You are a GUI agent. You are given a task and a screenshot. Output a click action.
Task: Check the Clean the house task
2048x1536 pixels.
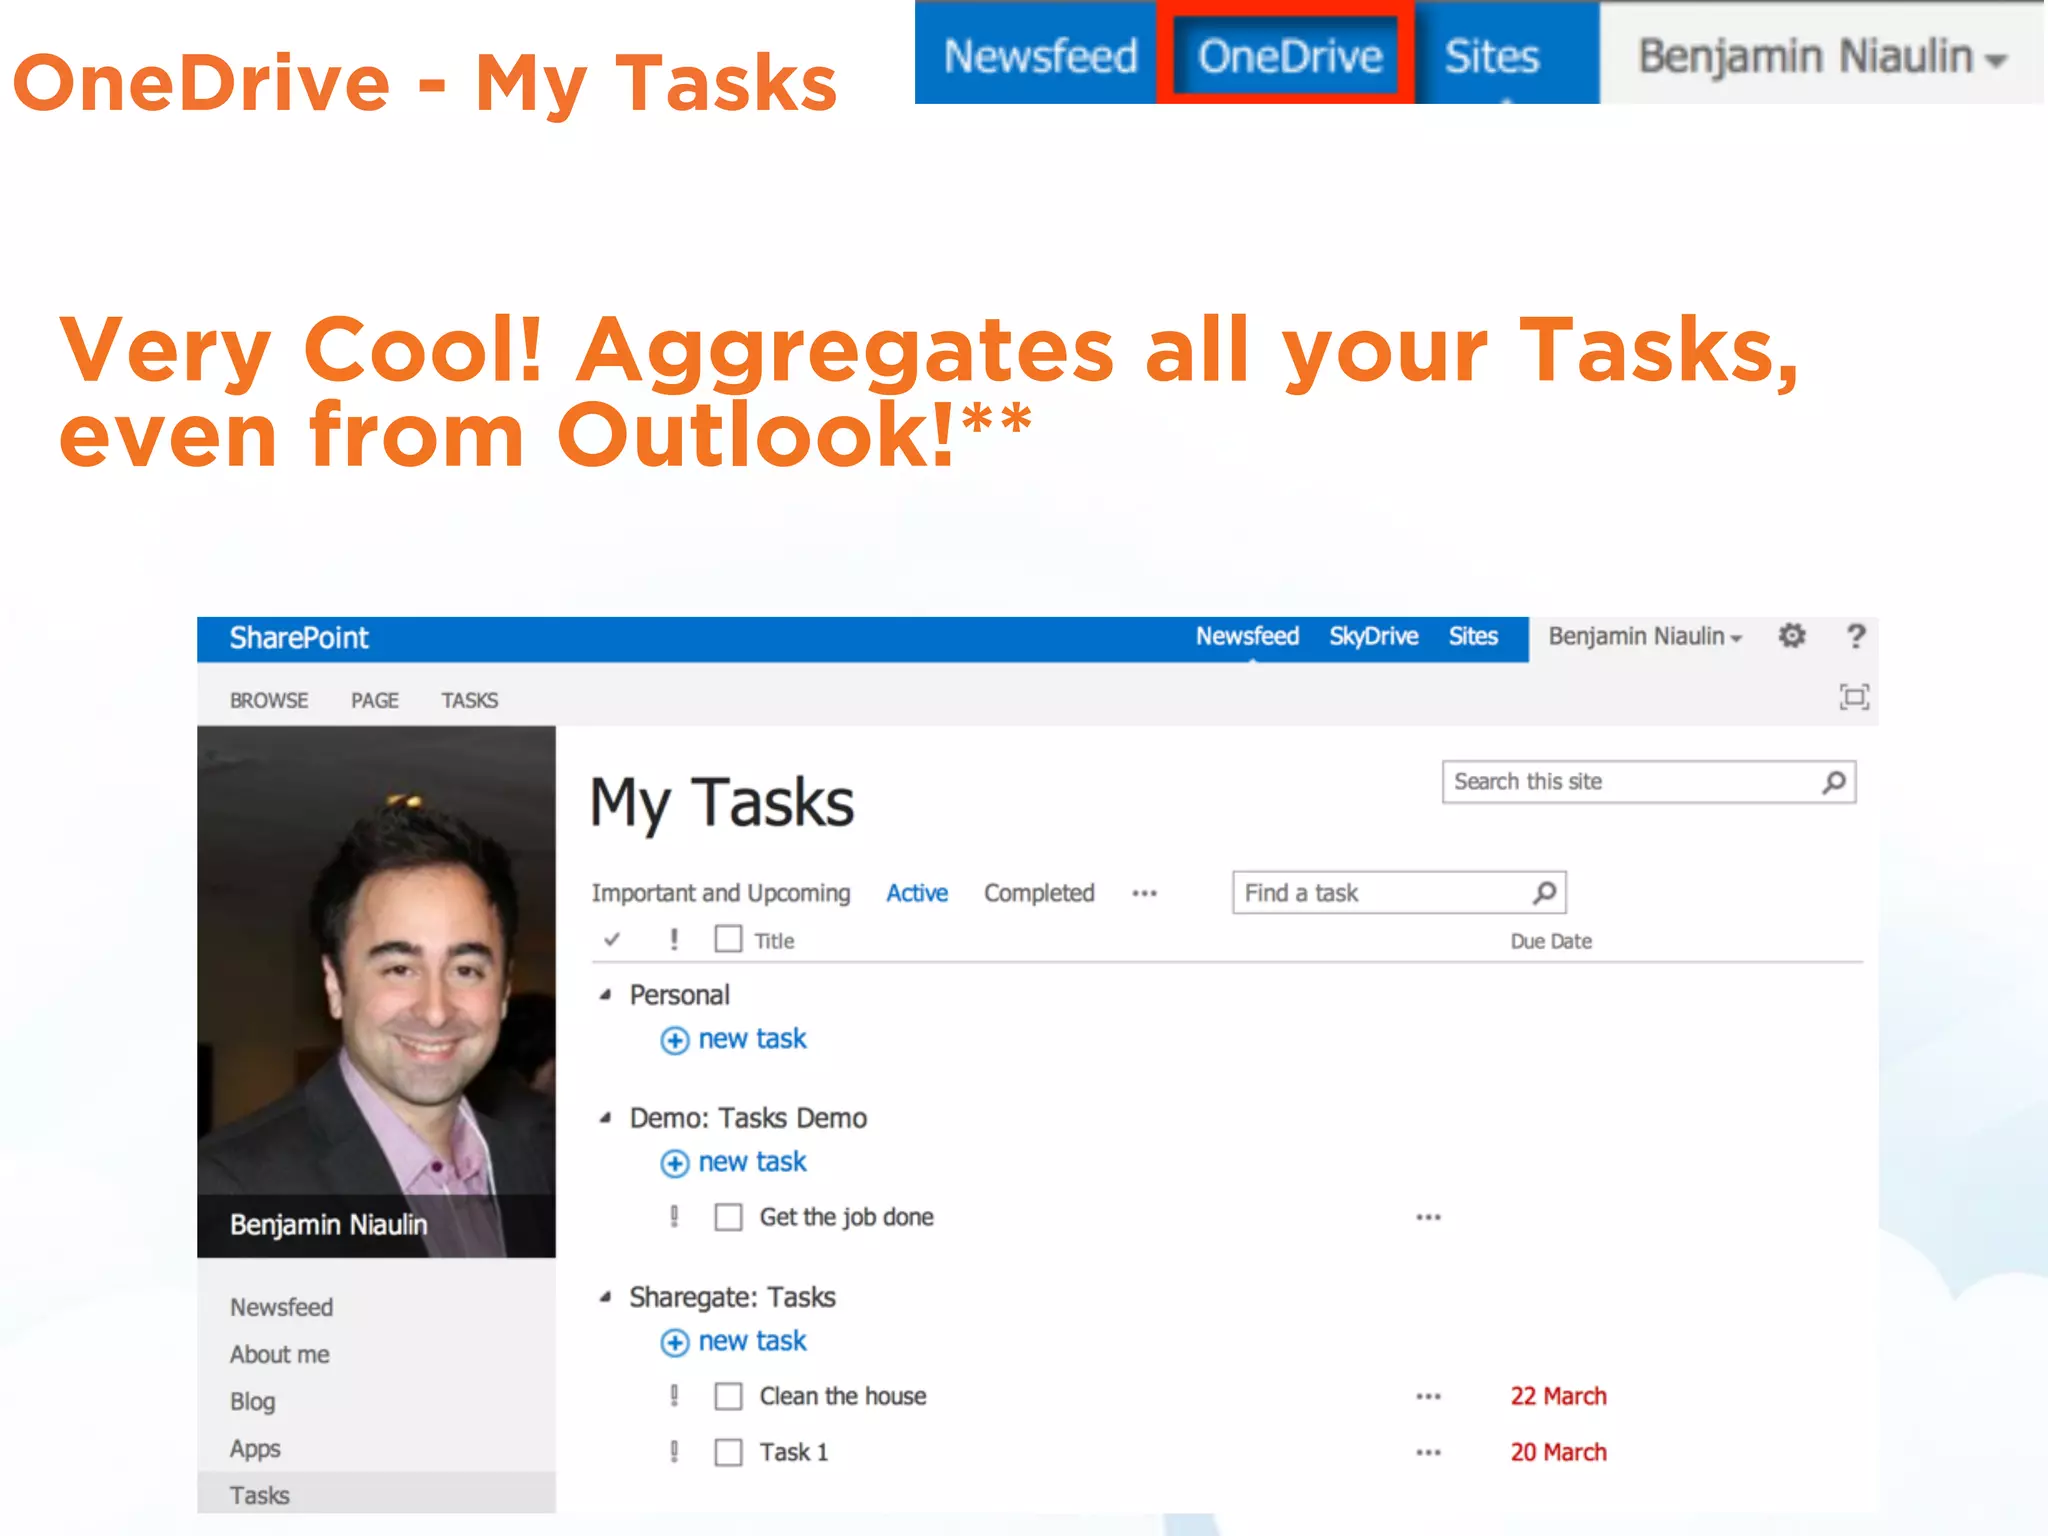pyautogui.click(x=728, y=1396)
